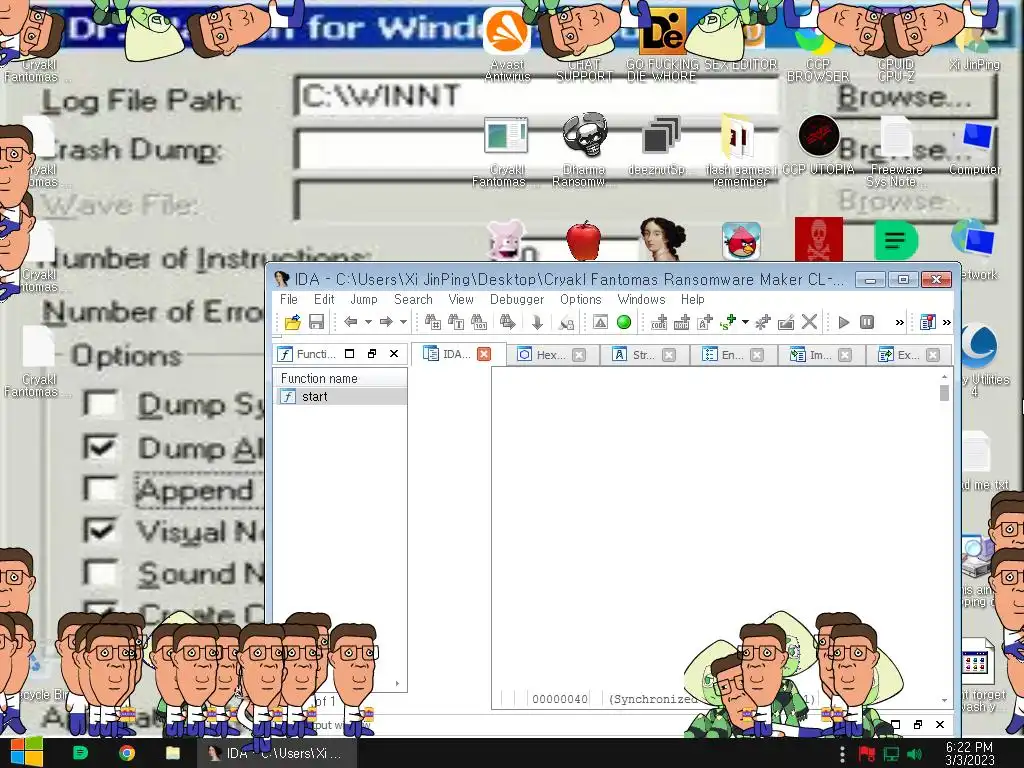Click the Convert to string A icon
Screen dimensions: 1024x768
[705, 322]
